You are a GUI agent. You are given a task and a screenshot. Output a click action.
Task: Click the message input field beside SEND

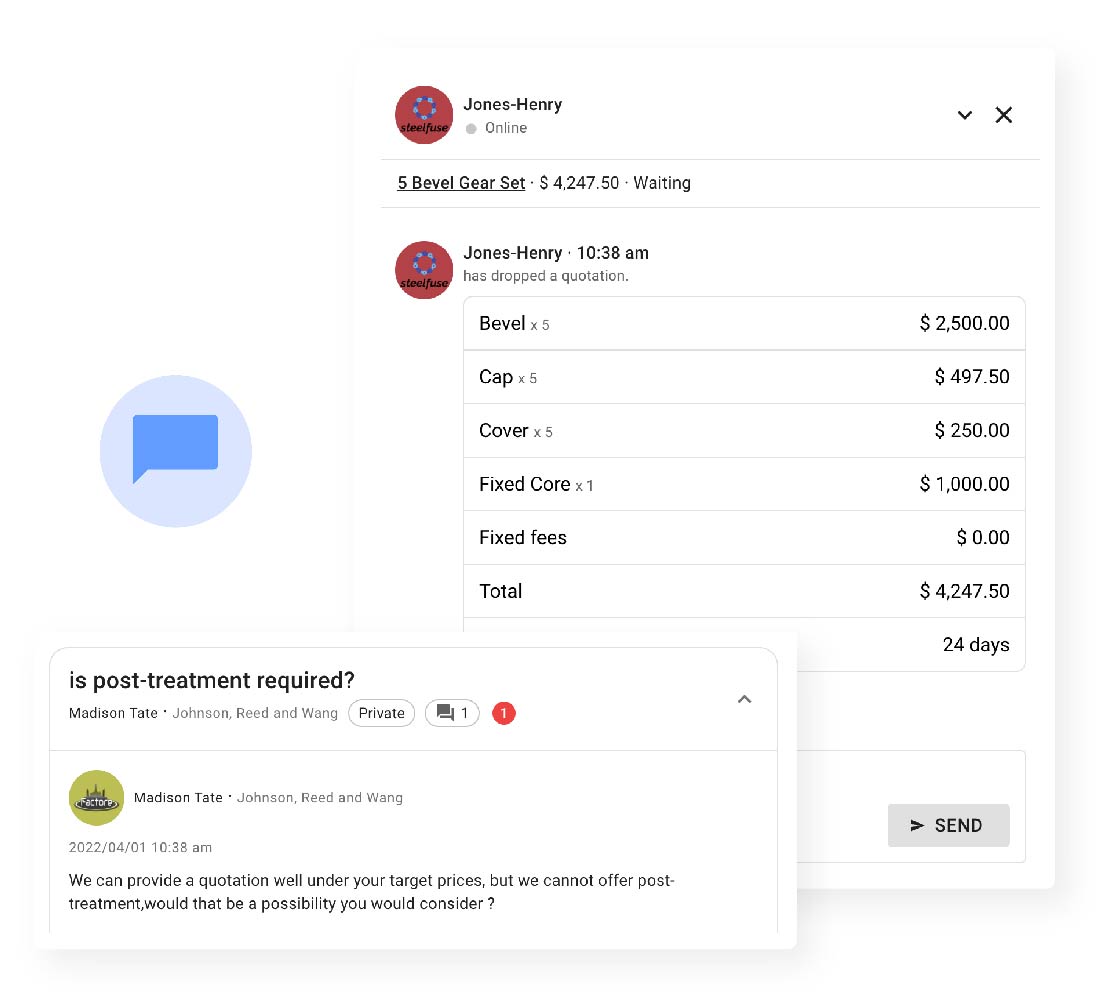911,806
